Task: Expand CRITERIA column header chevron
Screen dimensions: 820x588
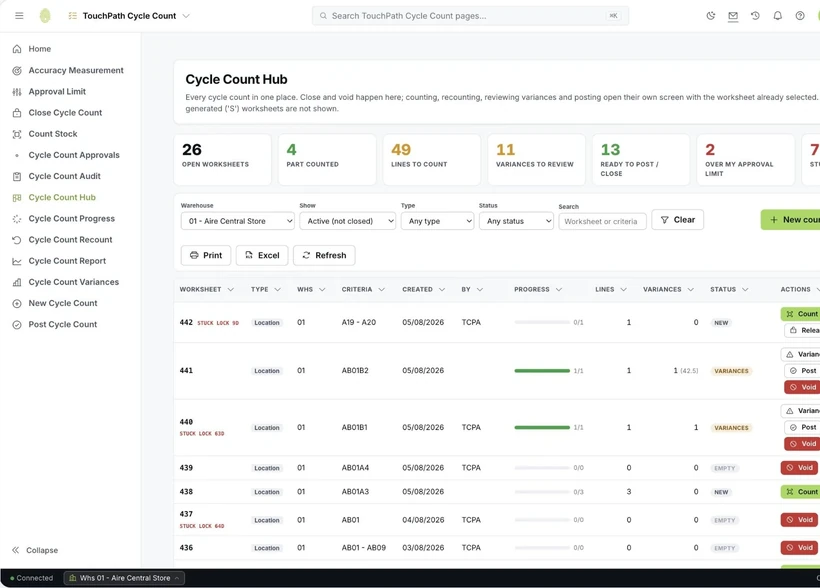Action: coord(382,289)
